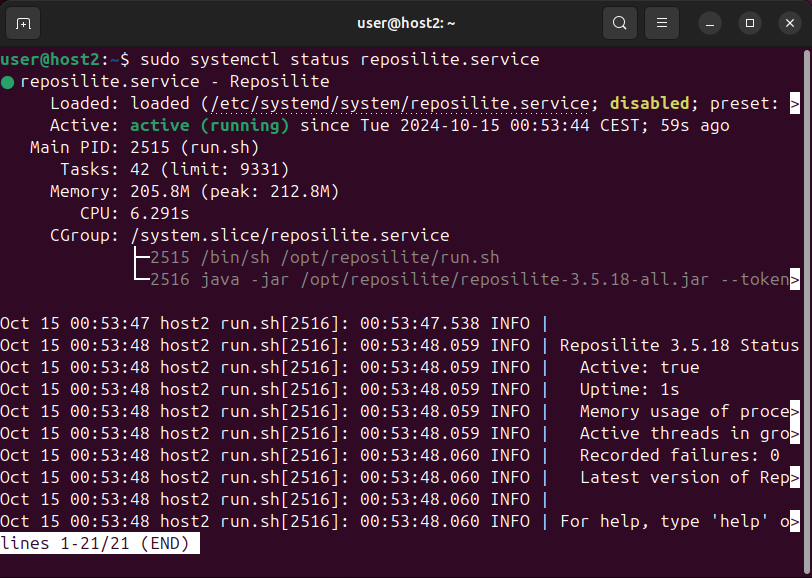This screenshot has width=812, height=578.
Task: Click the truncation marker on the java -jar line
Action: pyautogui.click(x=795, y=280)
